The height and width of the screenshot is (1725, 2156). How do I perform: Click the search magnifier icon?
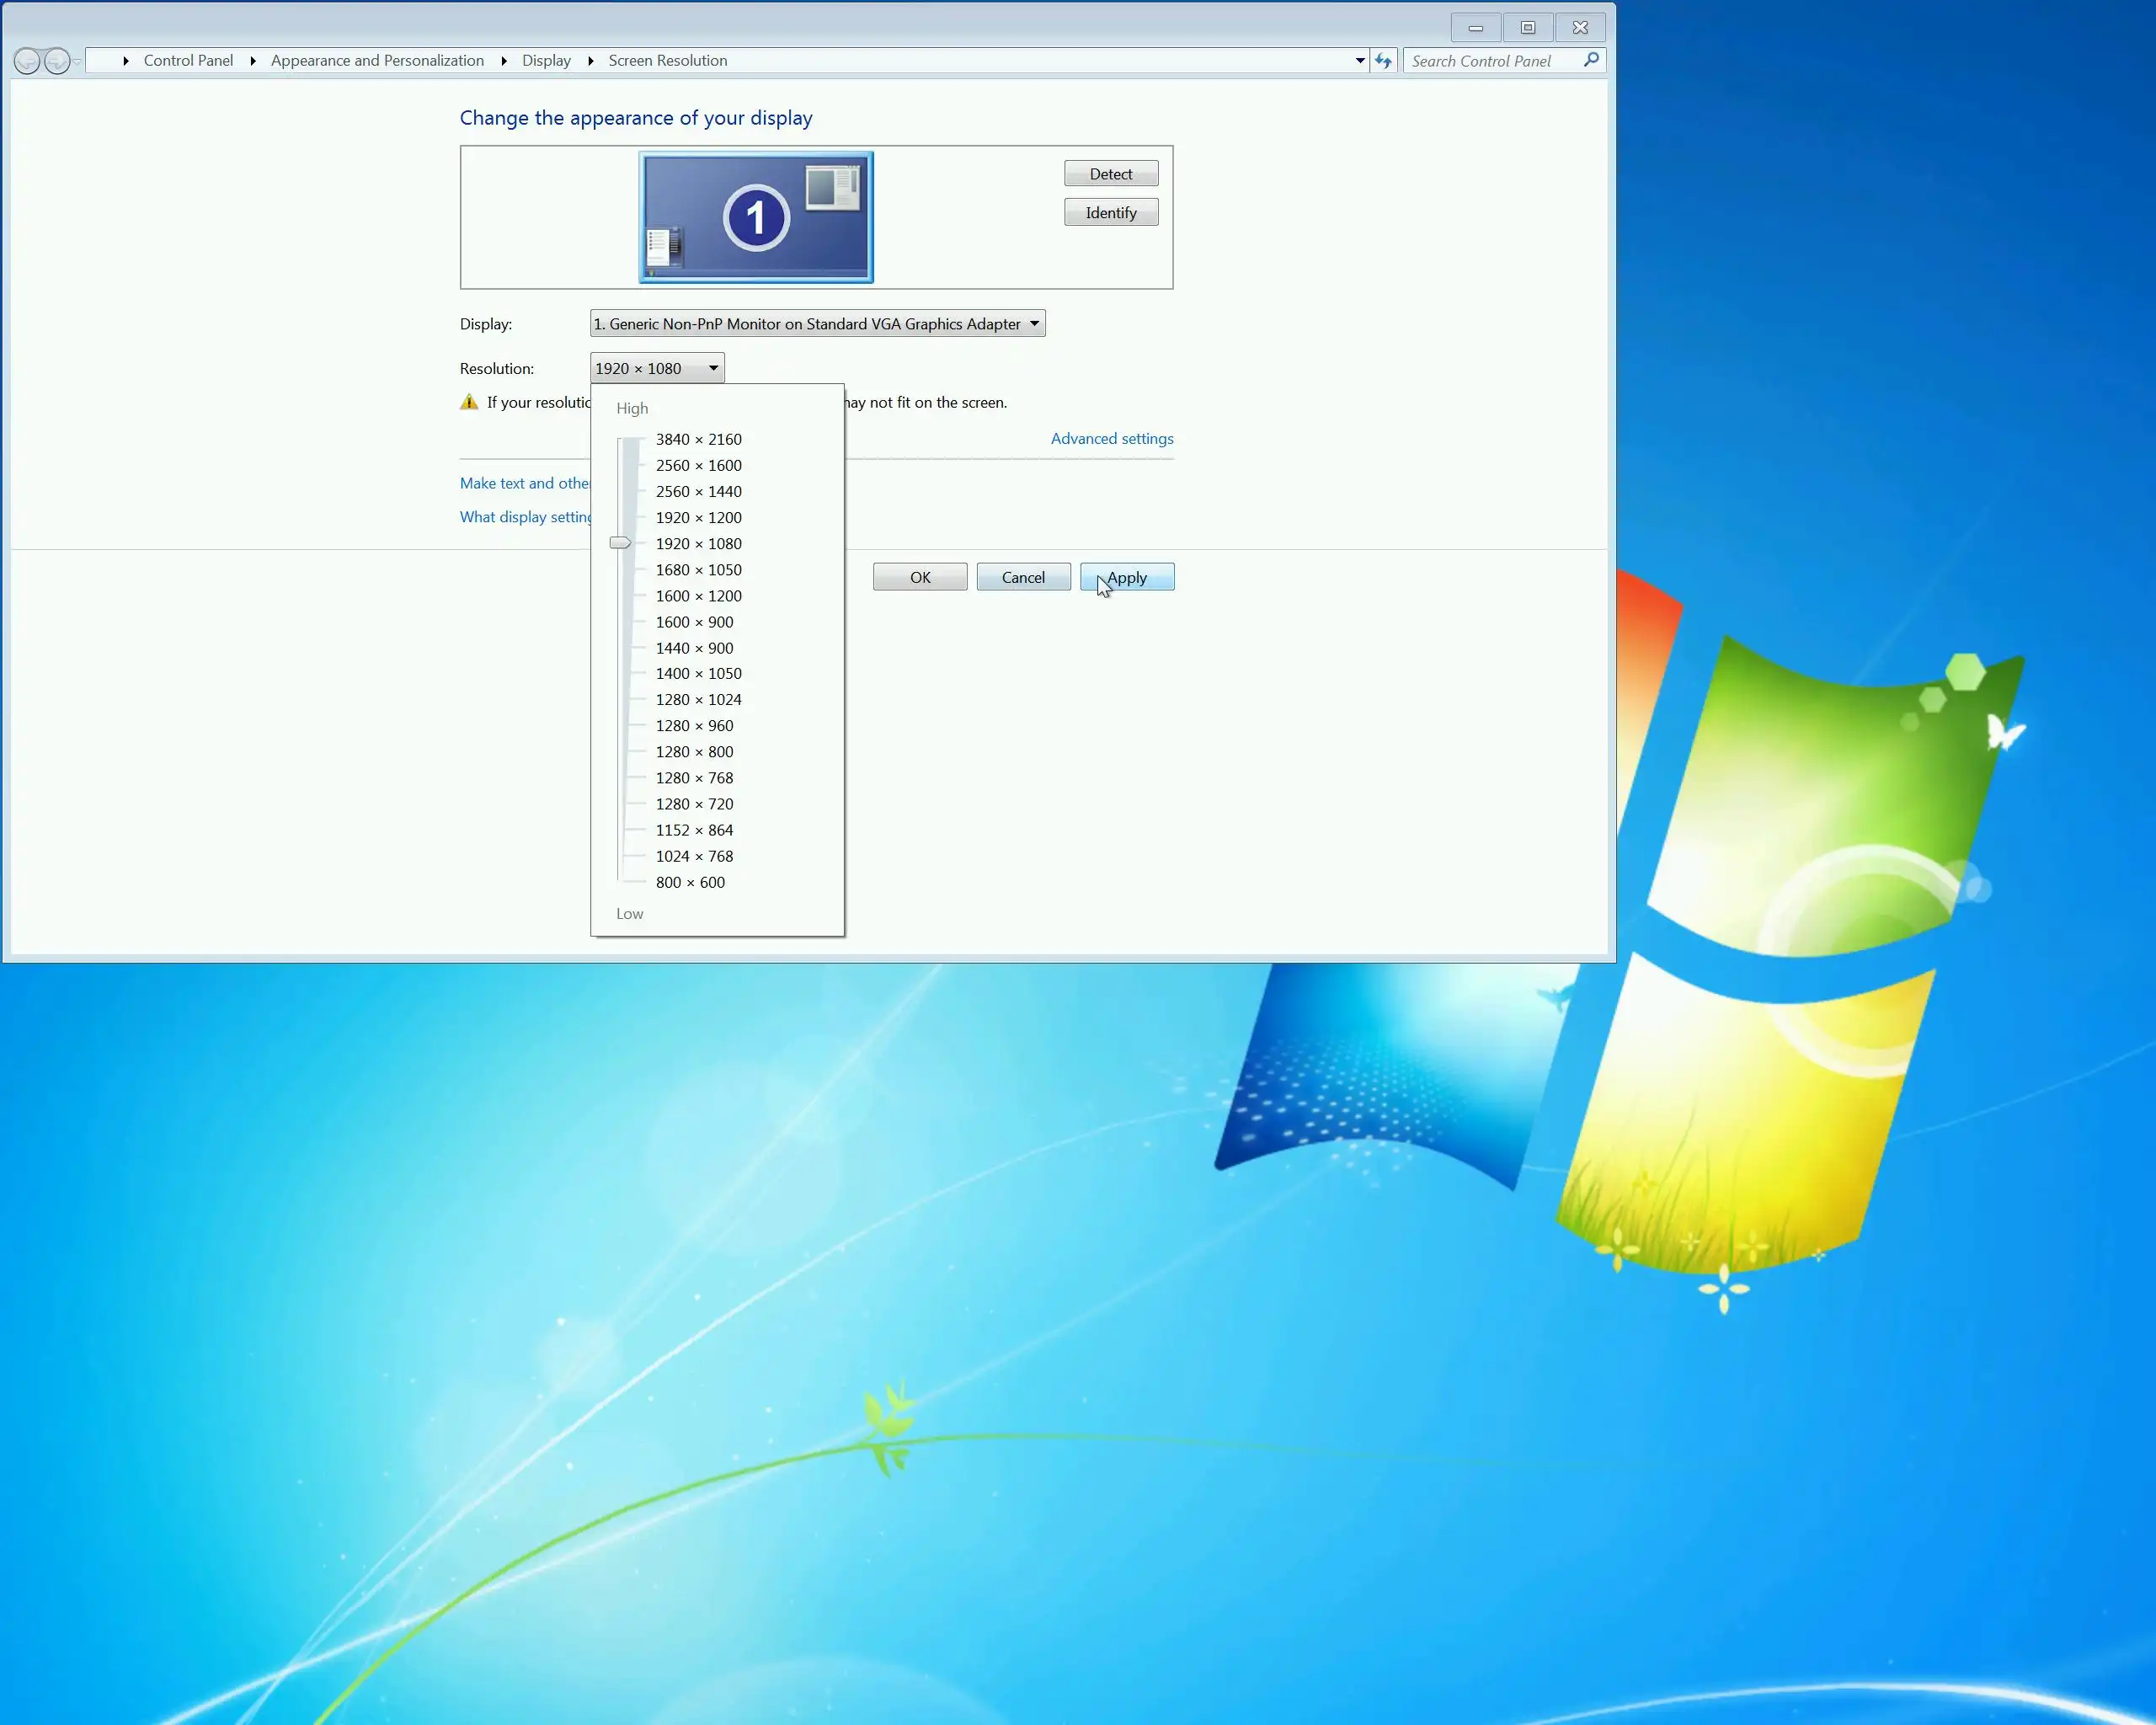(1591, 60)
